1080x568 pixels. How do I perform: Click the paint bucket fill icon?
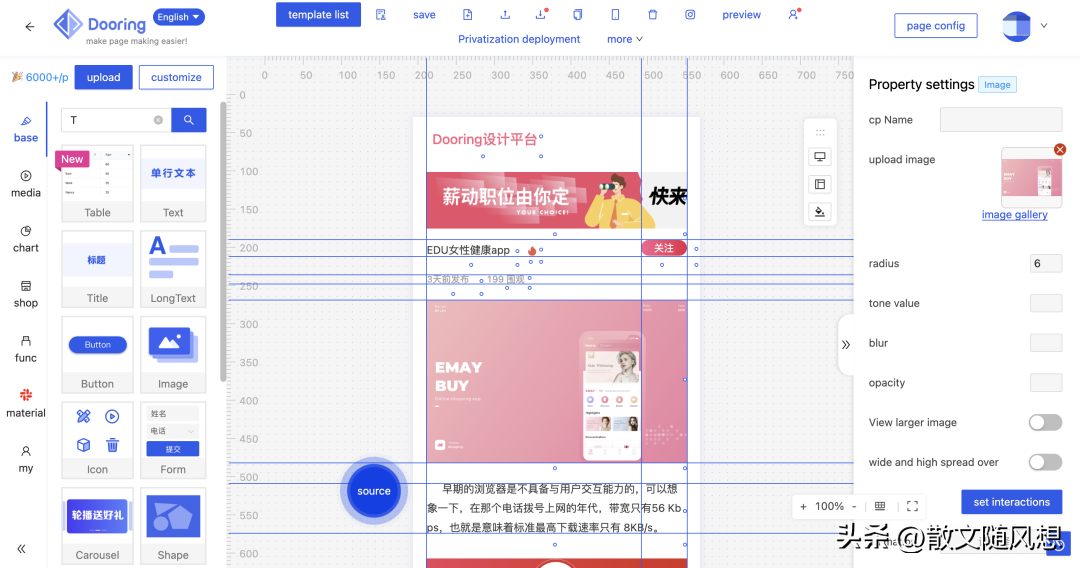pyautogui.click(x=820, y=212)
